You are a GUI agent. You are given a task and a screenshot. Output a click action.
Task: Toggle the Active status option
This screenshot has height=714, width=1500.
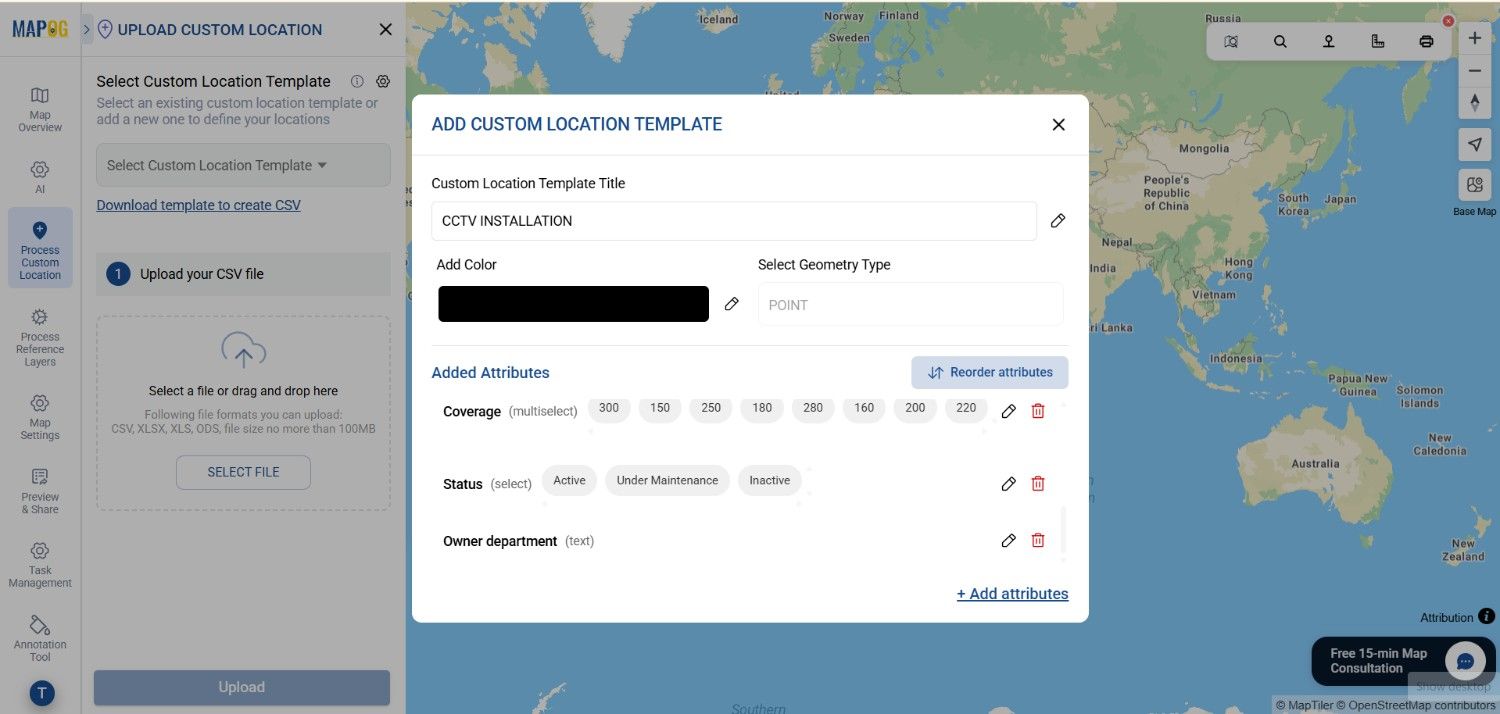(x=568, y=479)
